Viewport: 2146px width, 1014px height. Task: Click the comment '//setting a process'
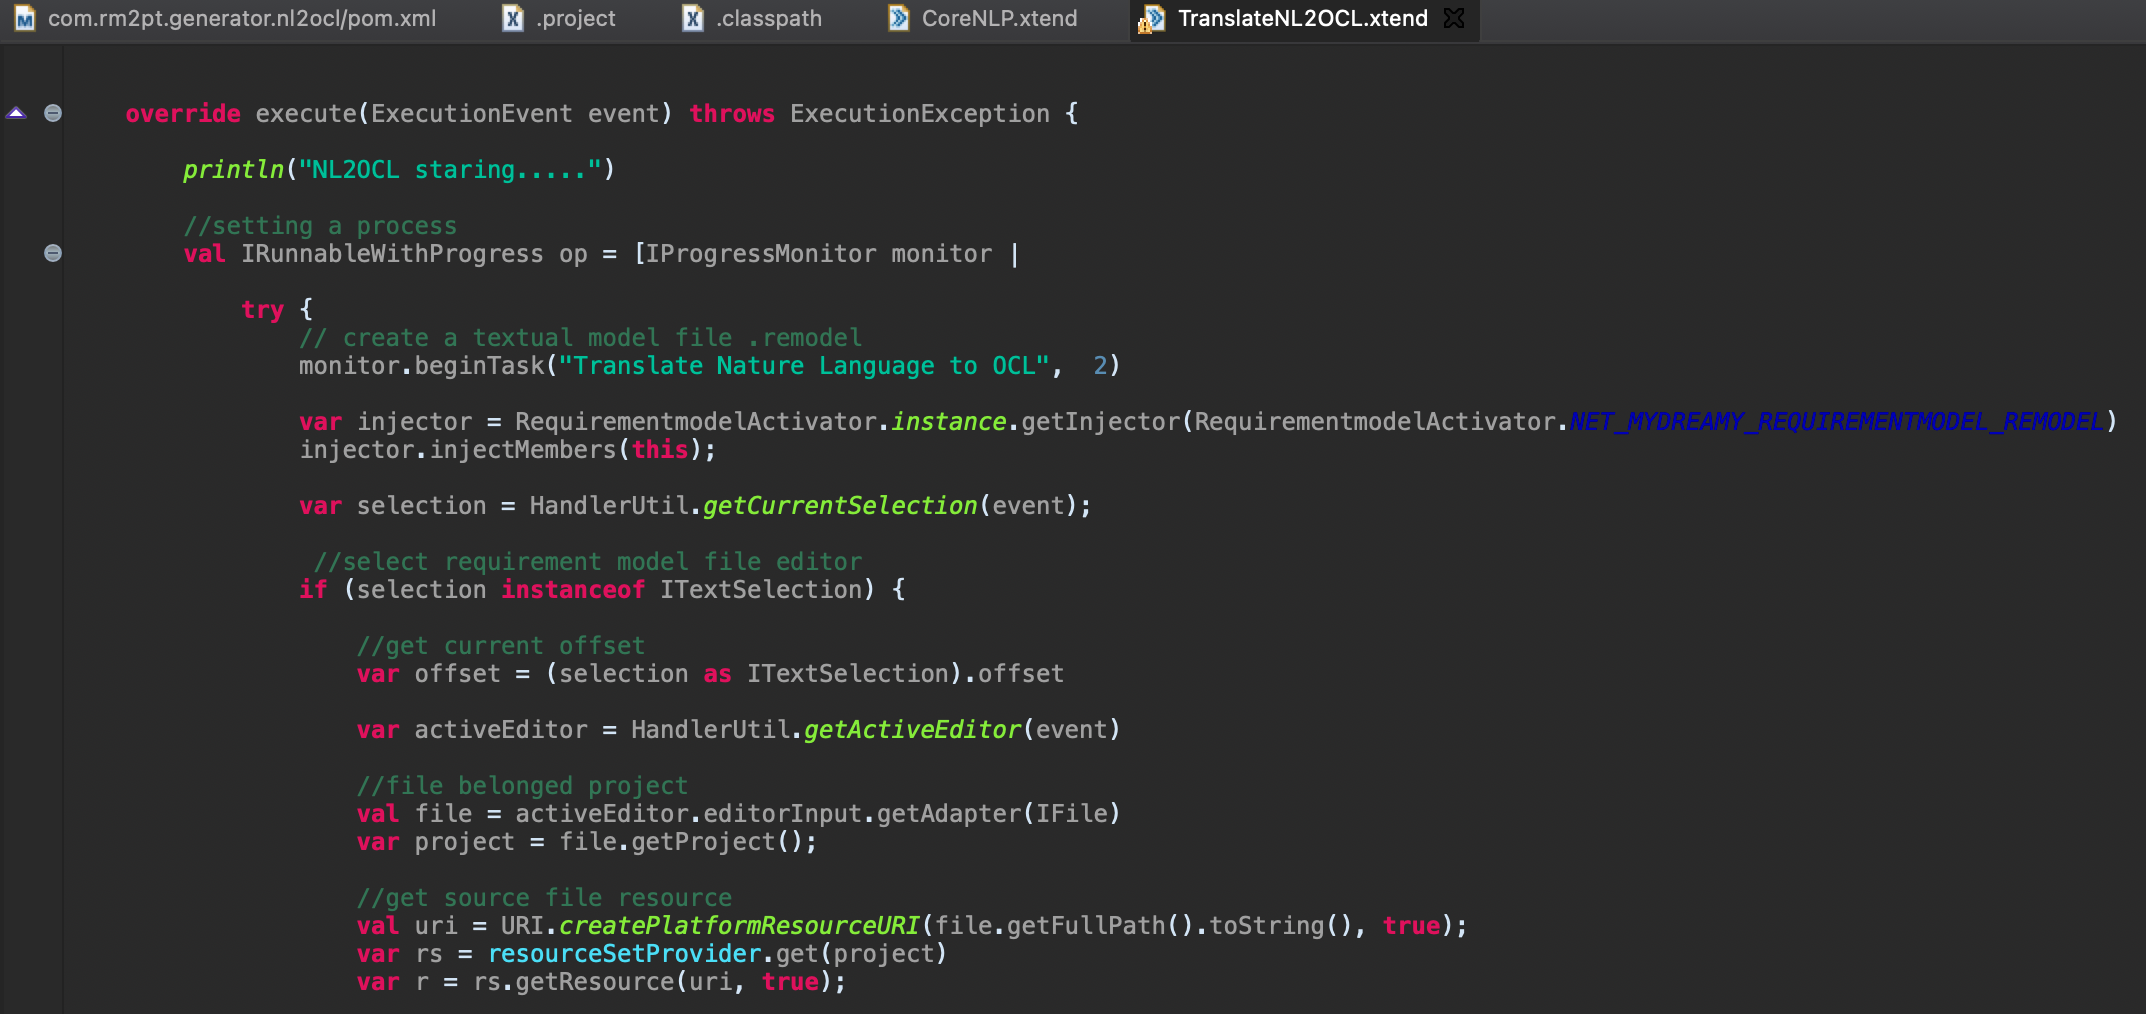click(x=320, y=226)
